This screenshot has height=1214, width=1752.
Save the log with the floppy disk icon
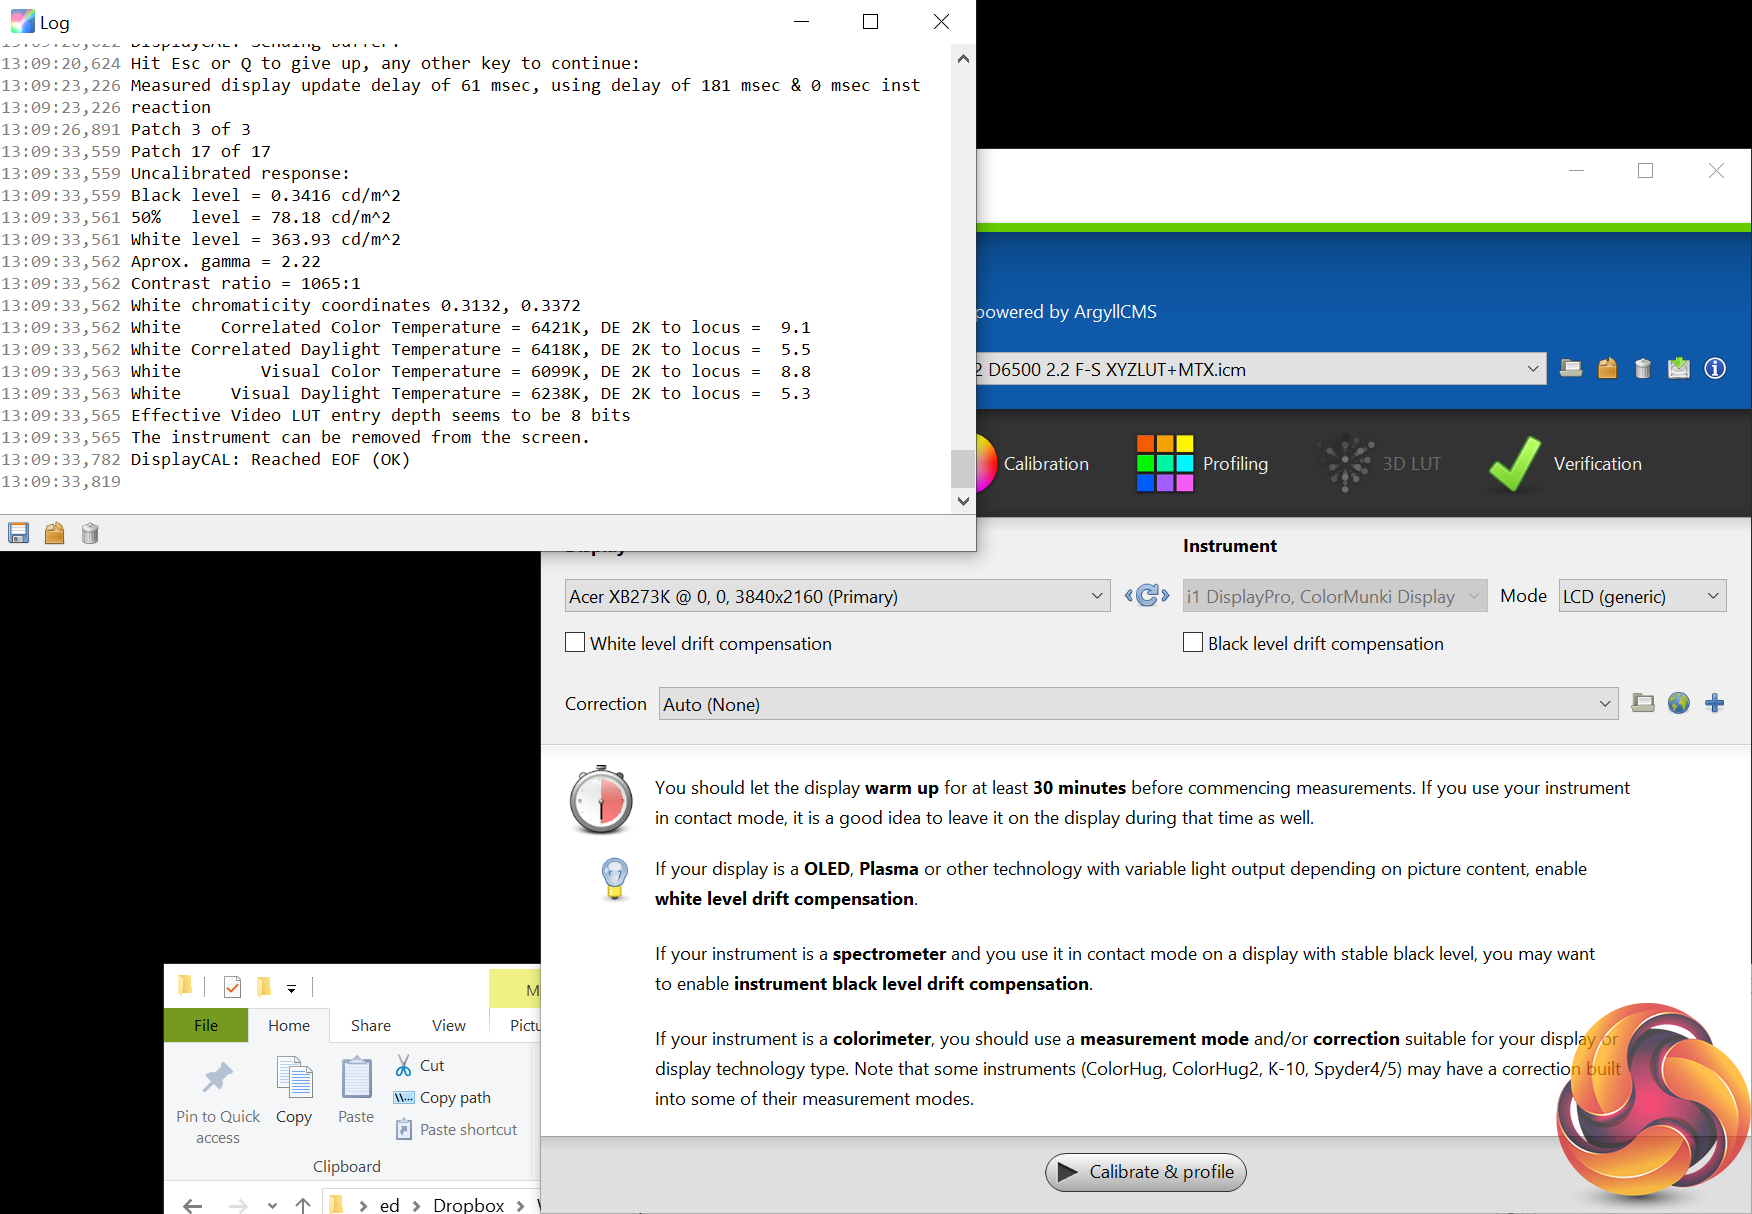[19, 533]
